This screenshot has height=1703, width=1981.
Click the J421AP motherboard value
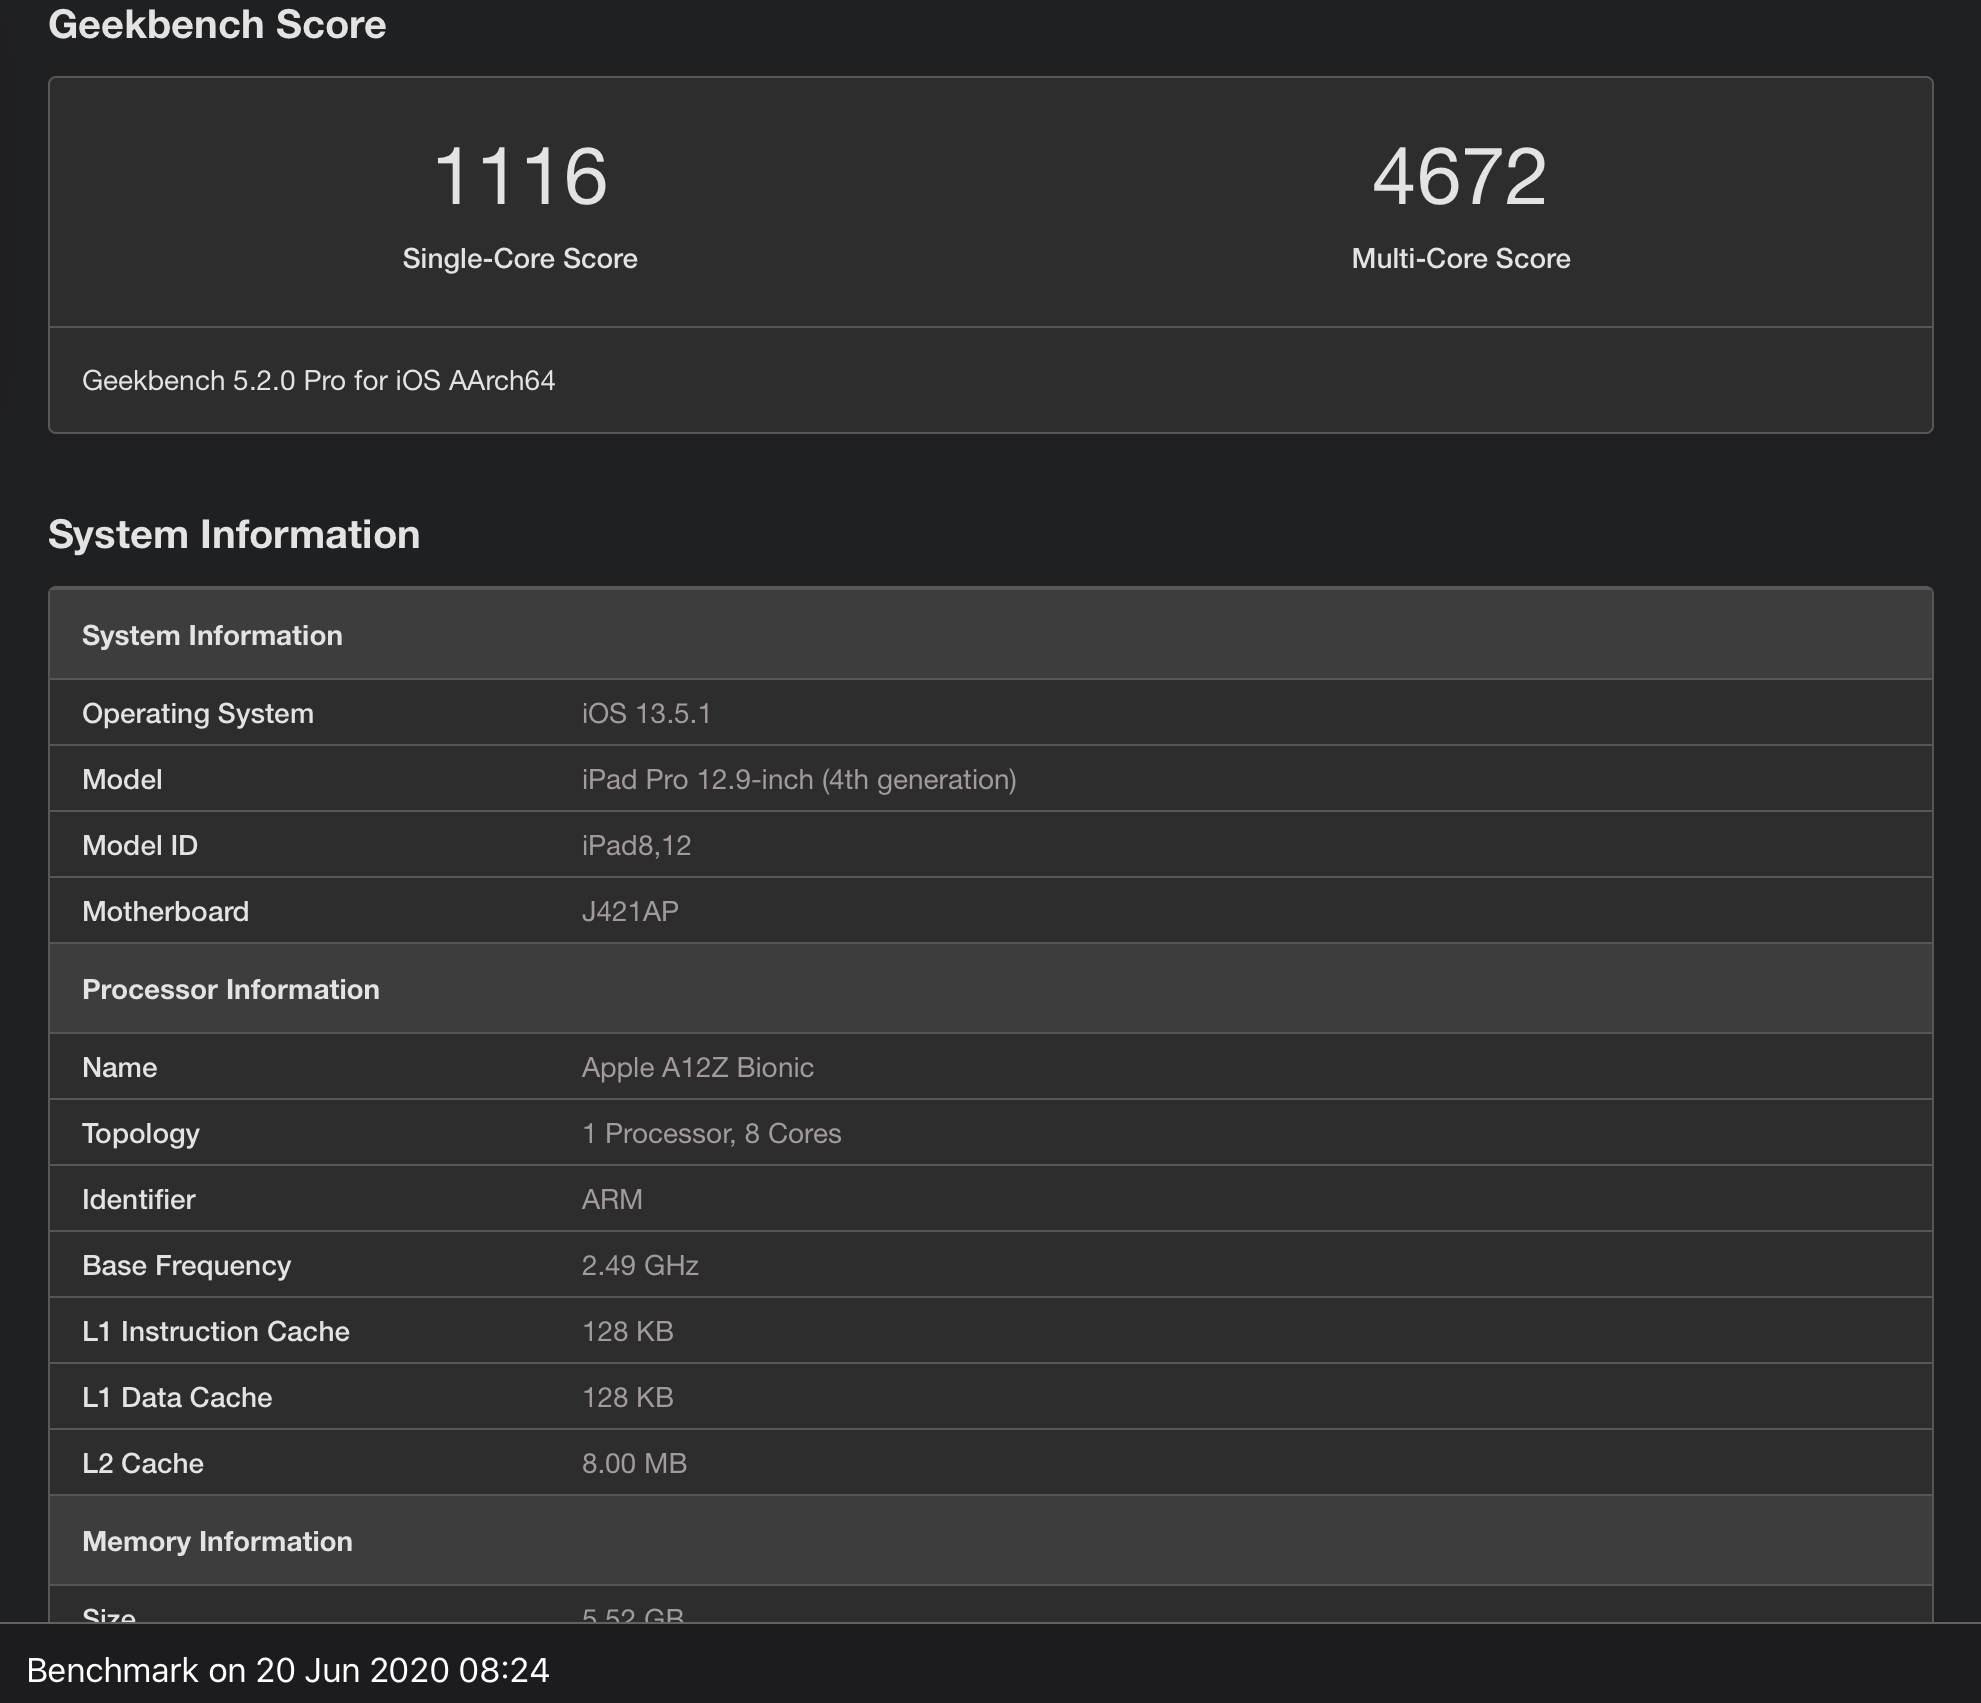click(630, 912)
